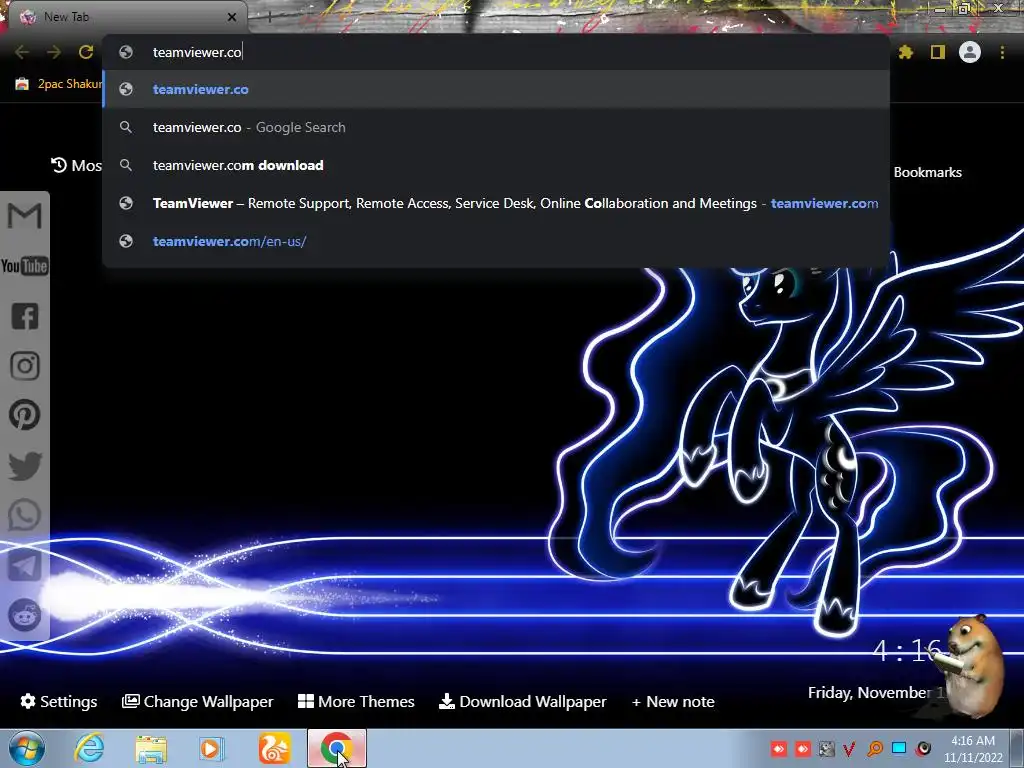Open Twitter shortcut in sidebar
1024x768 pixels.
point(25,466)
